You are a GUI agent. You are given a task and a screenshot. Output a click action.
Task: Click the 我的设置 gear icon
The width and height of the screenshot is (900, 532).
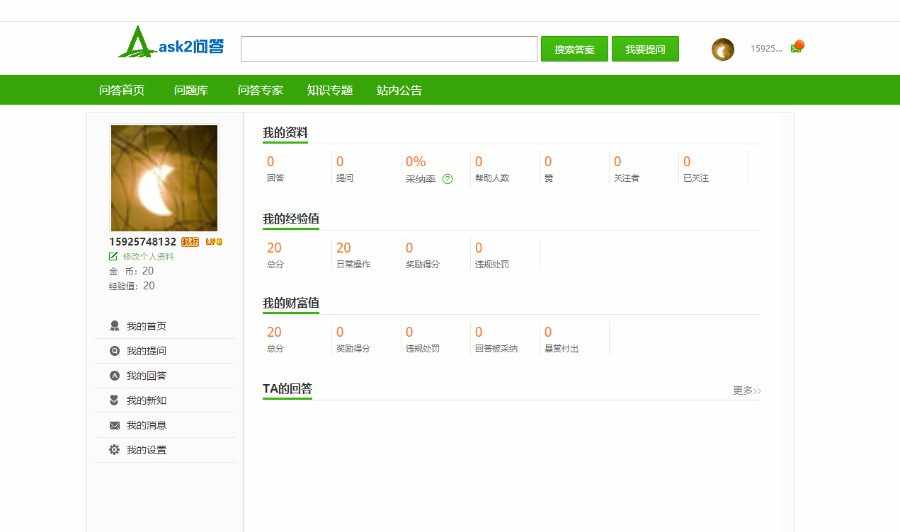[x=114, y=450]
